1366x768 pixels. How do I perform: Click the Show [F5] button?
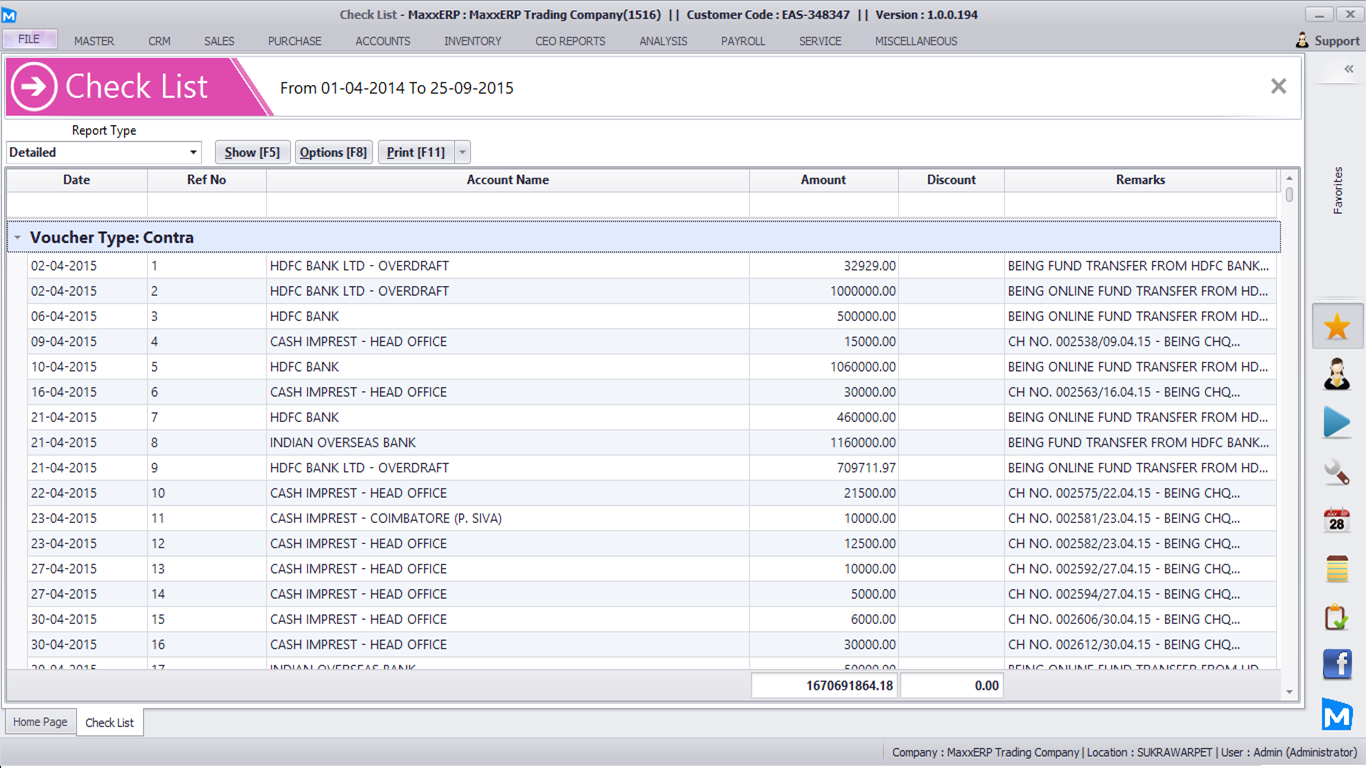[x=252, y=152]
